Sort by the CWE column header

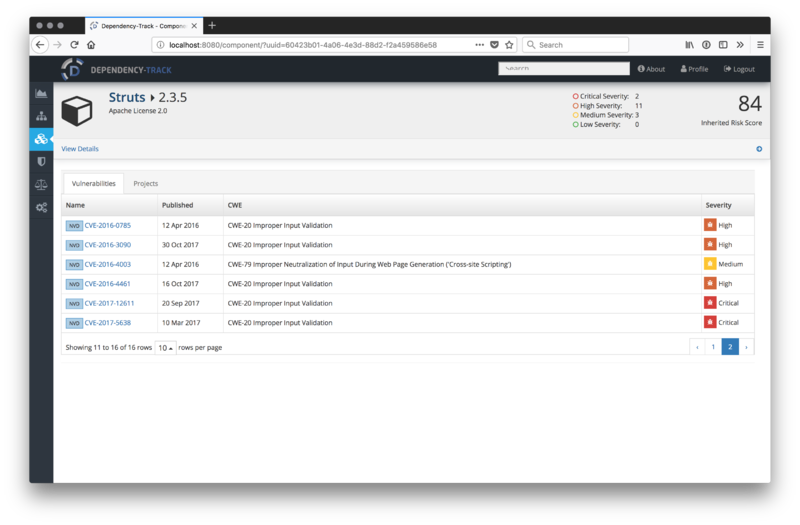coord(462,205)
